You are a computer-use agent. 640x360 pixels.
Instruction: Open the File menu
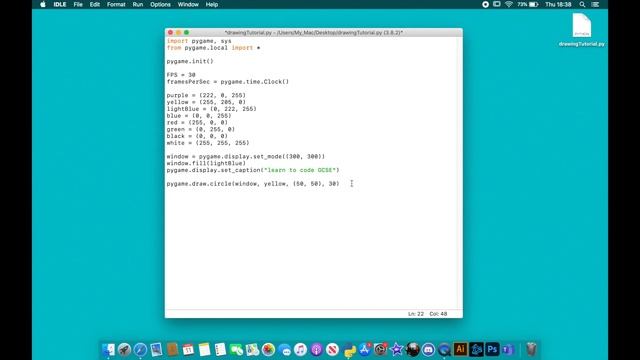[x=78, y=4]
